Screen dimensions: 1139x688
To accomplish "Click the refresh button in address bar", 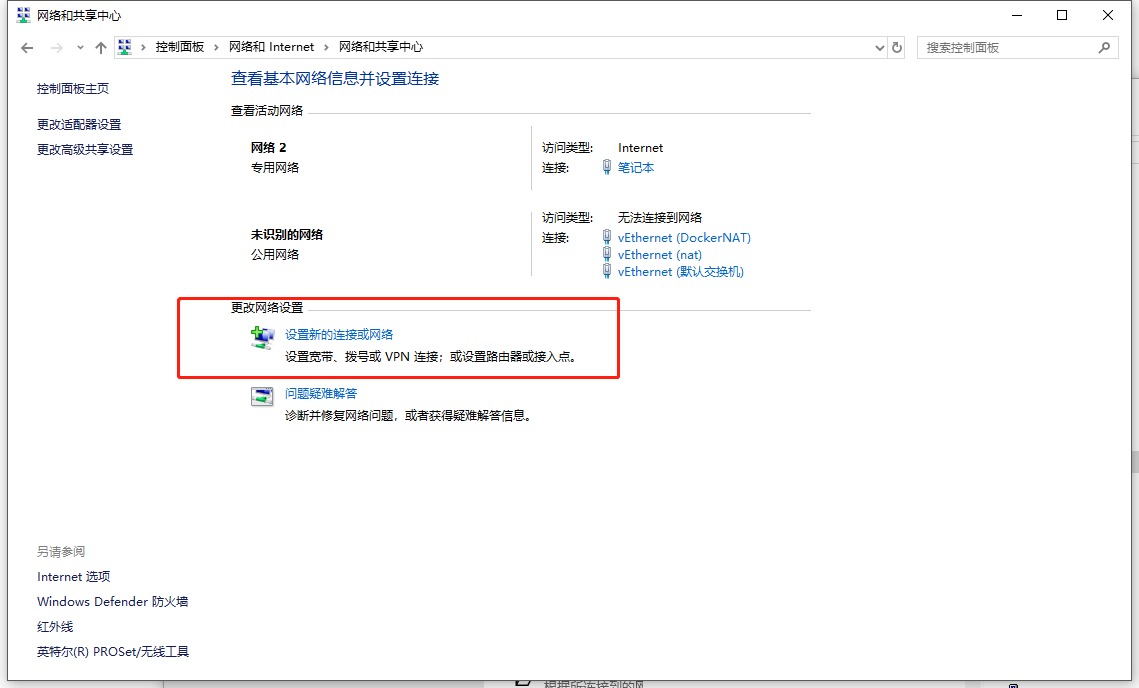I will click(x=897, y=47).
